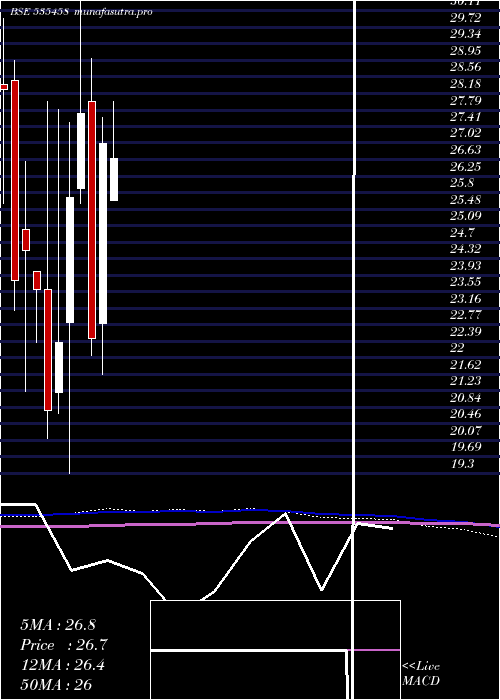The image size is (500, 700).
Task: Click the BSE 535458 munafasutra.pro title
Action: (82, 12)
